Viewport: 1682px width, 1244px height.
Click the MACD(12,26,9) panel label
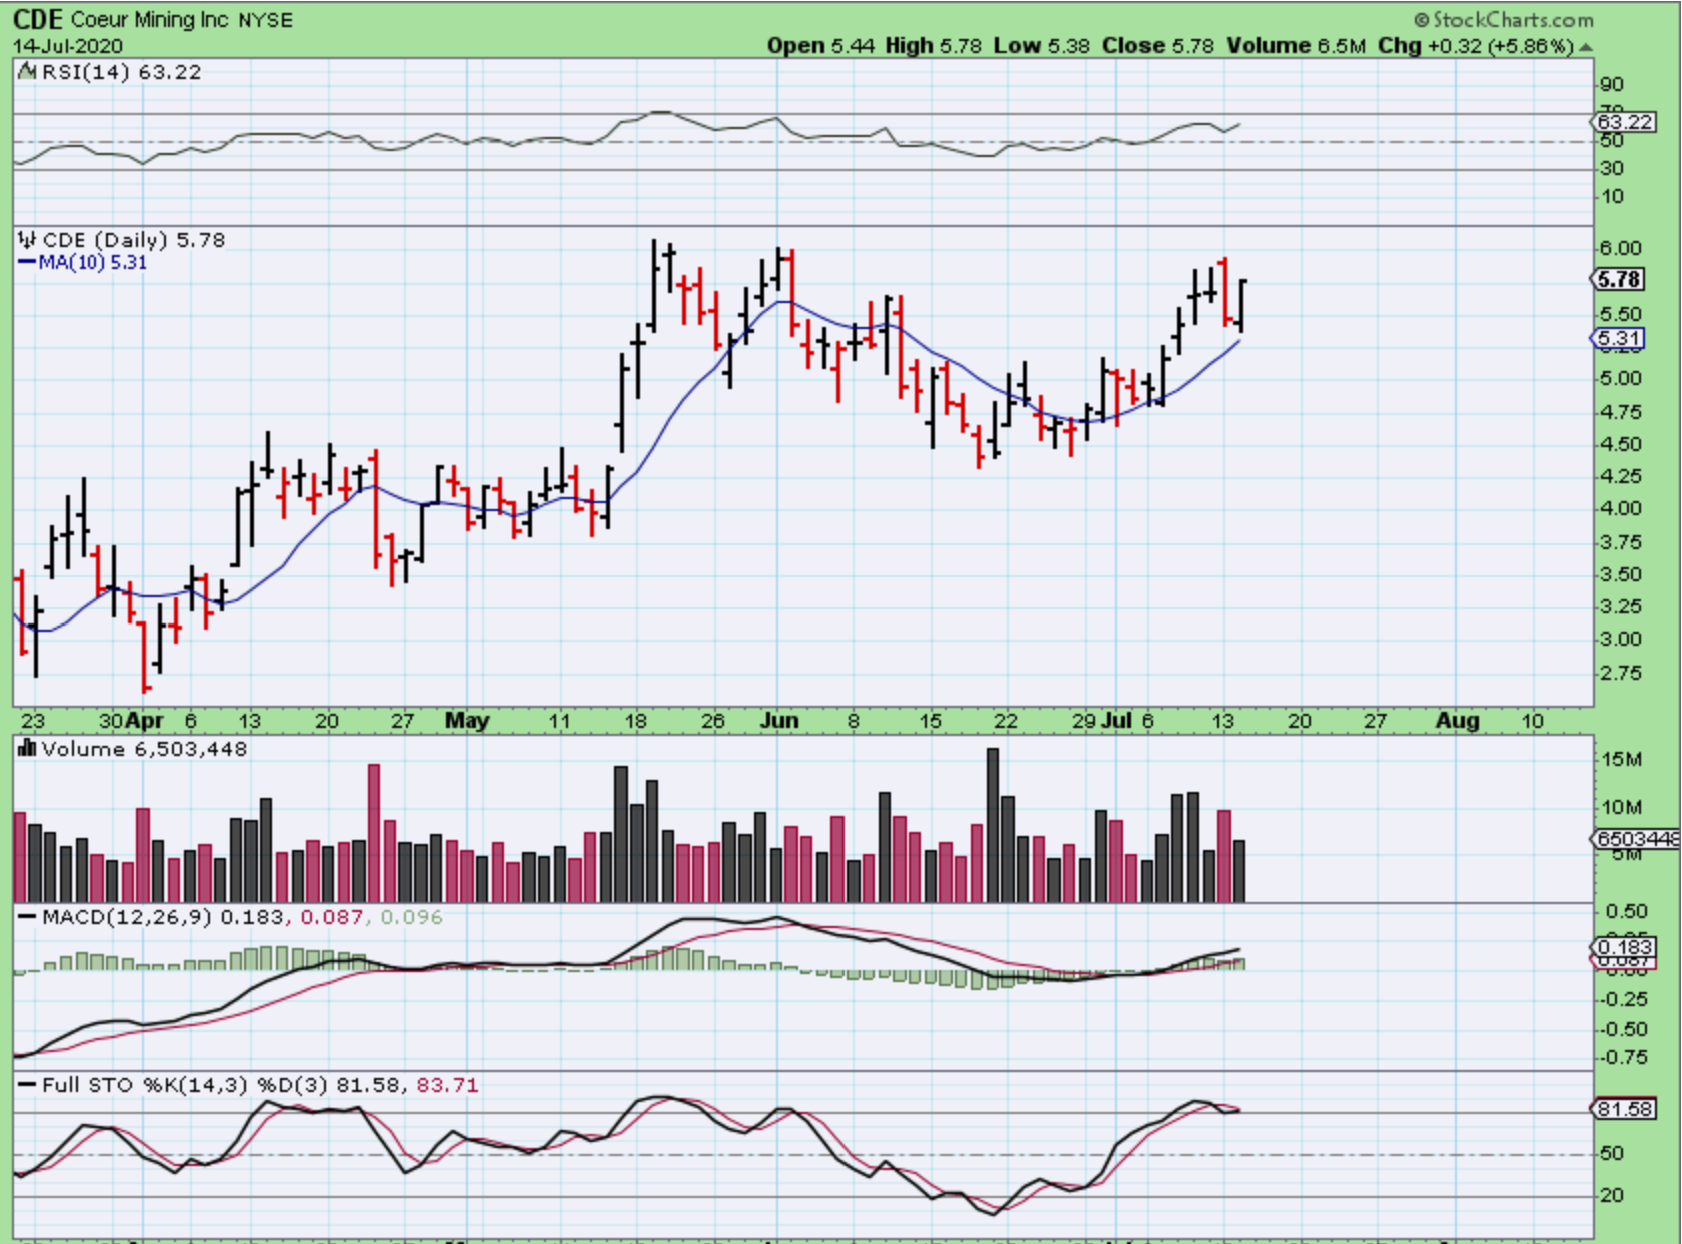click(127, 917)
